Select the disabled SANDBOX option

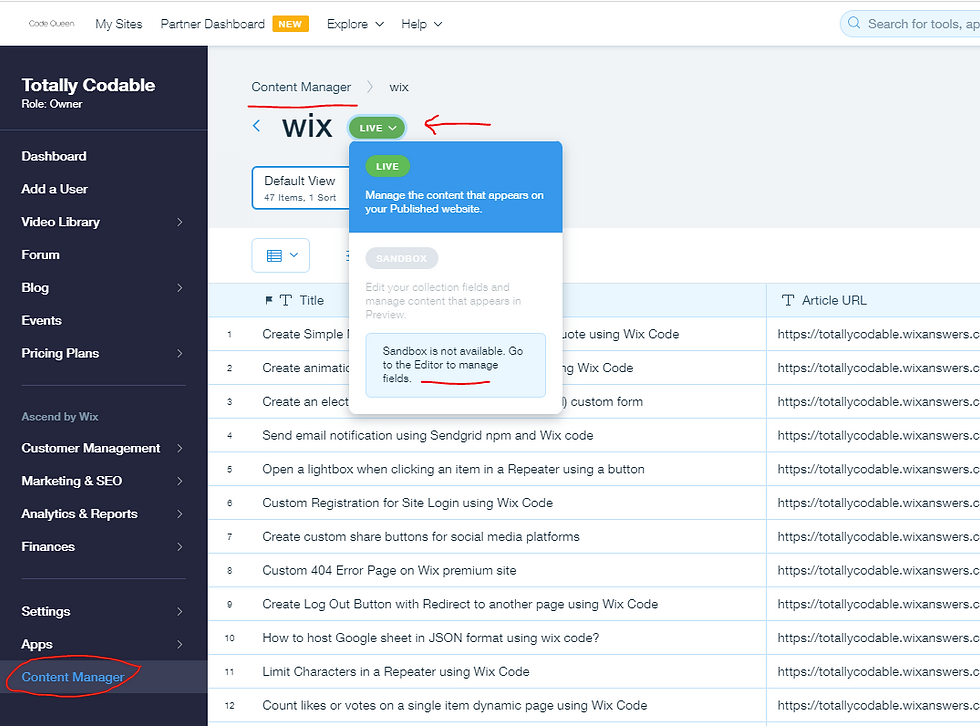(402, 258)
